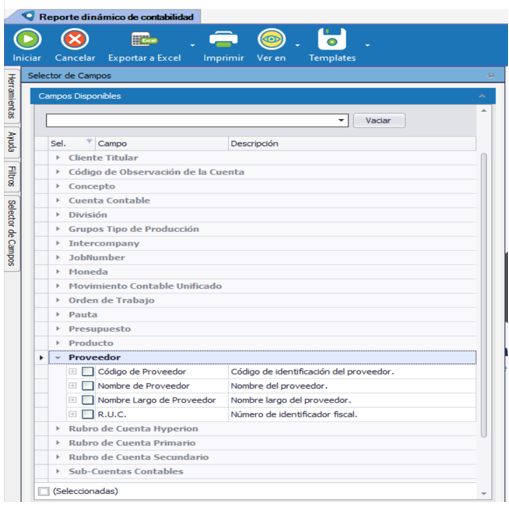Collapse the Campos Disponibles section chevron
The height and width of the screenshot is (505, 509).
pyautogui.click(x=482, y=96)
